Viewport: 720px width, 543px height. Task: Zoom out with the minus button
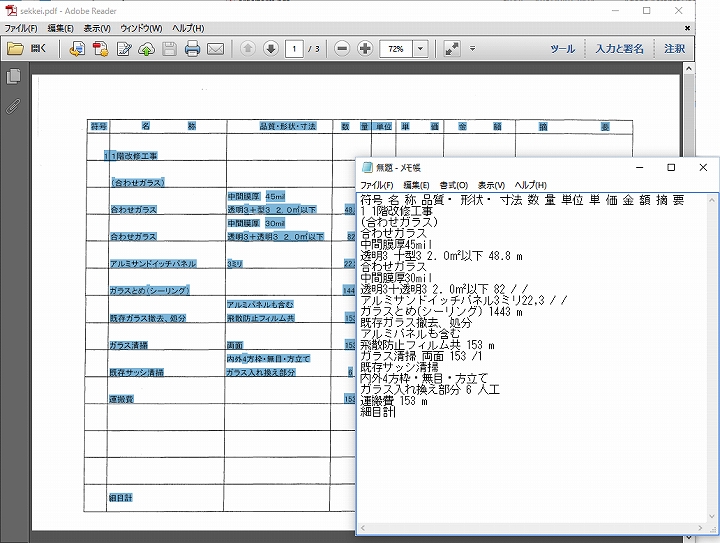[x=342, y=48]
